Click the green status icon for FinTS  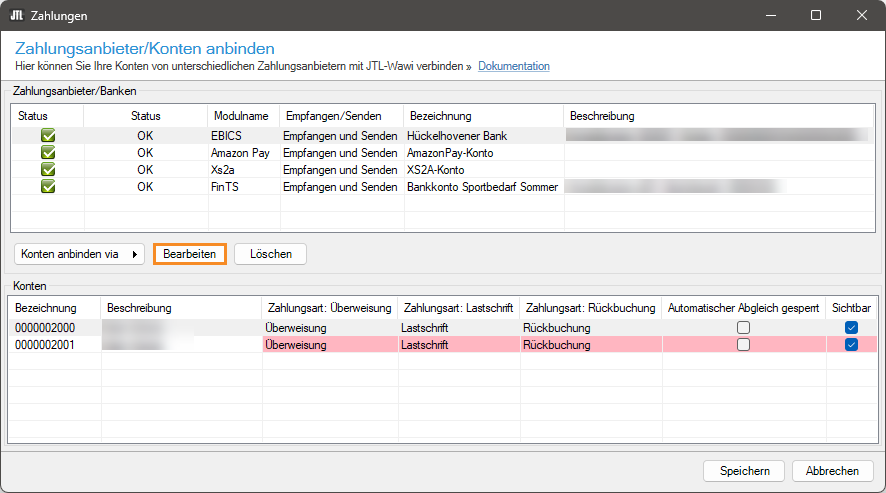click(x=47, y=186)
